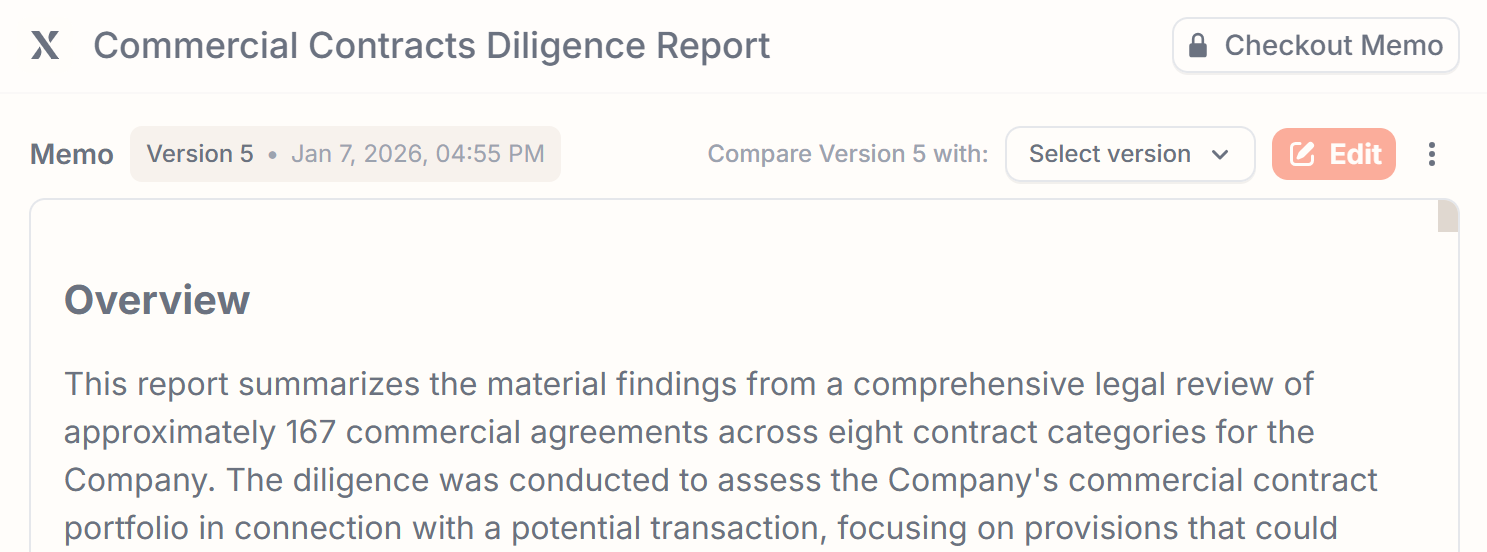The height and width of the screenshot is (552, 1487).
Task: Click the X logo icon
Action: 45,45
